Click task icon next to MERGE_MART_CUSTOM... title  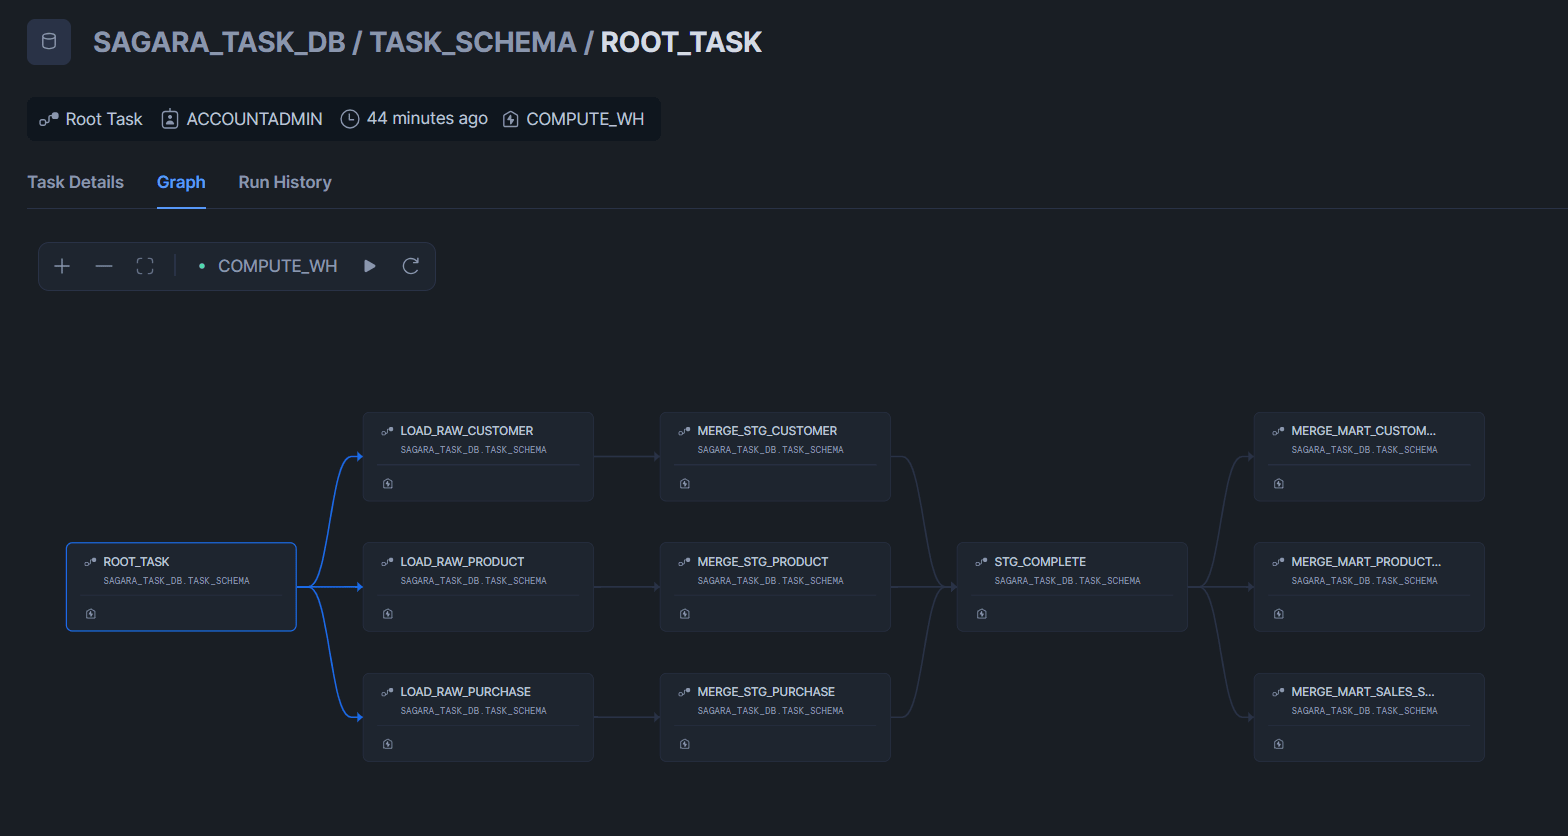pos(1278,431)
